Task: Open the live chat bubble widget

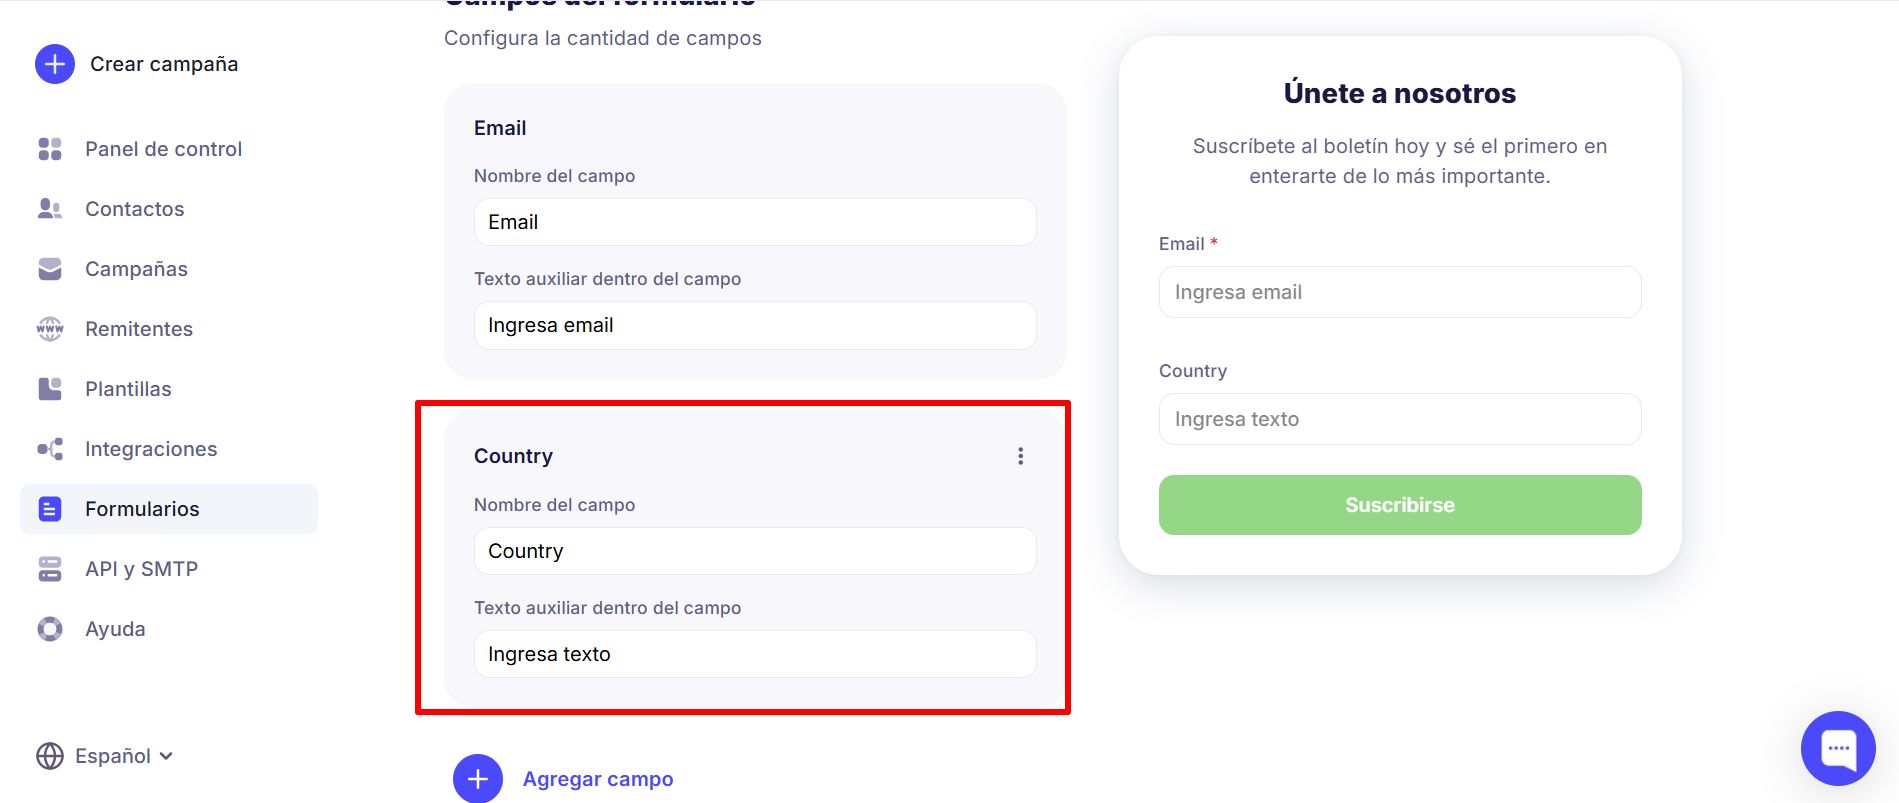Action: [x=1838, y=748]
